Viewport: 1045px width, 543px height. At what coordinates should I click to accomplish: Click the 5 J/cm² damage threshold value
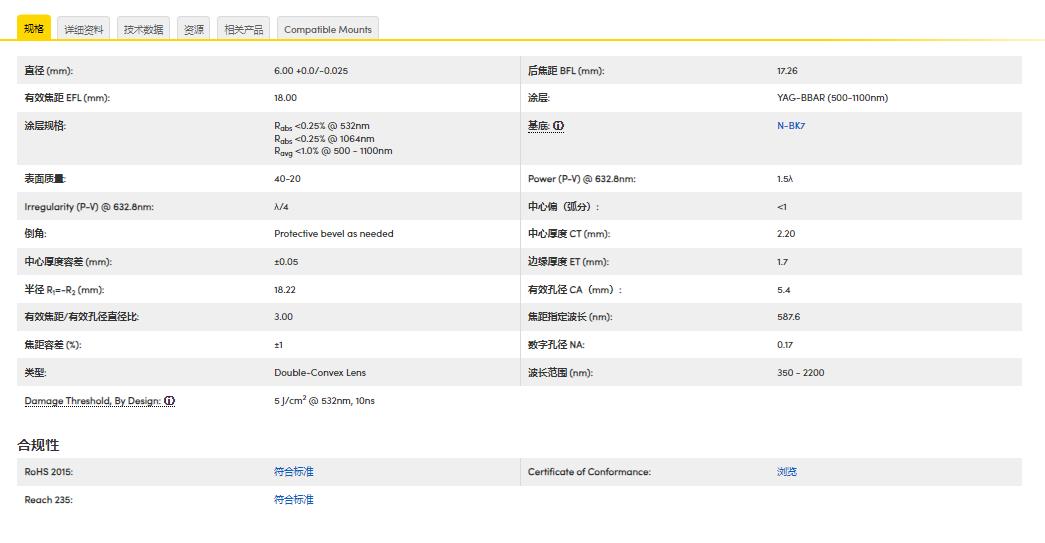325,401
